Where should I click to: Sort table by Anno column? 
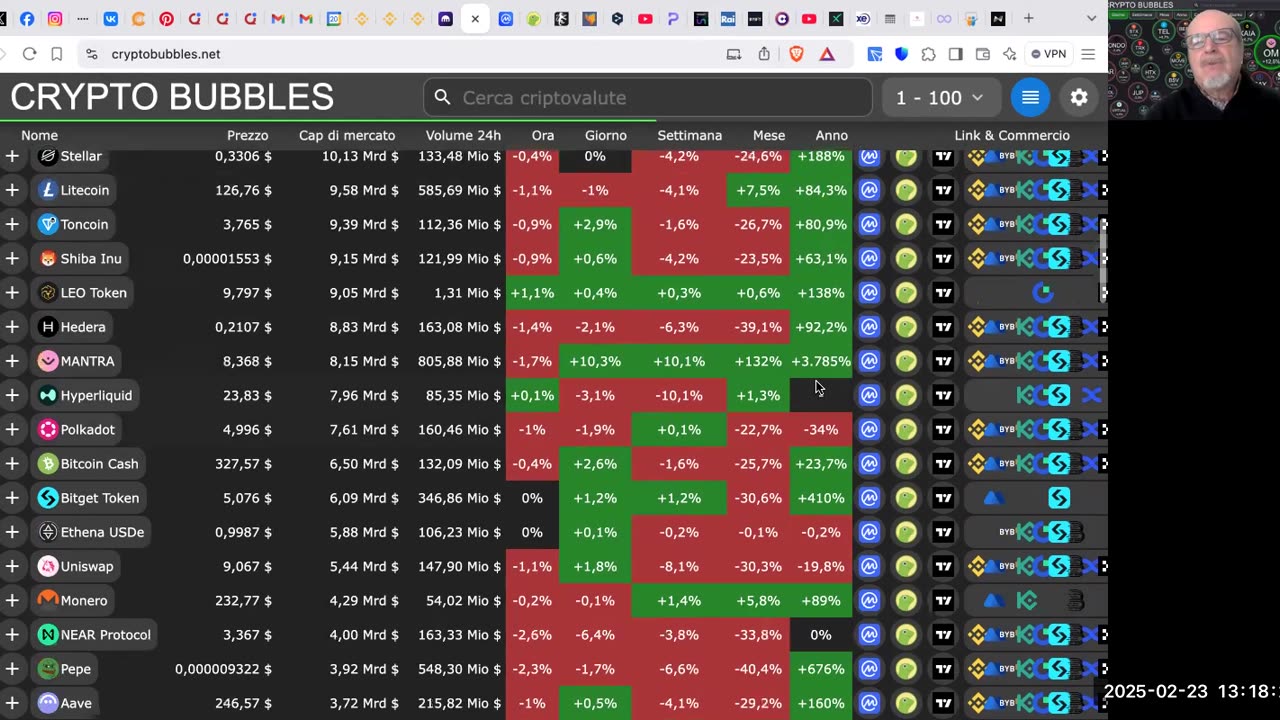click(831, 135)
